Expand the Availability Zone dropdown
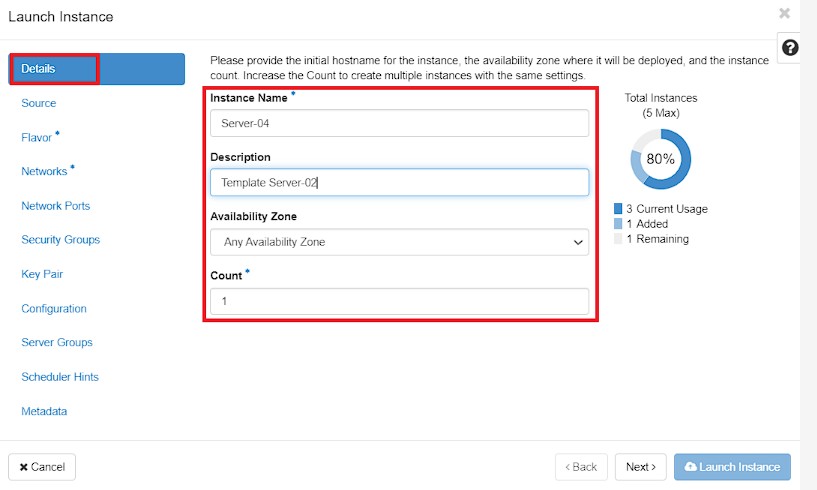 click(x=400, y=242)
